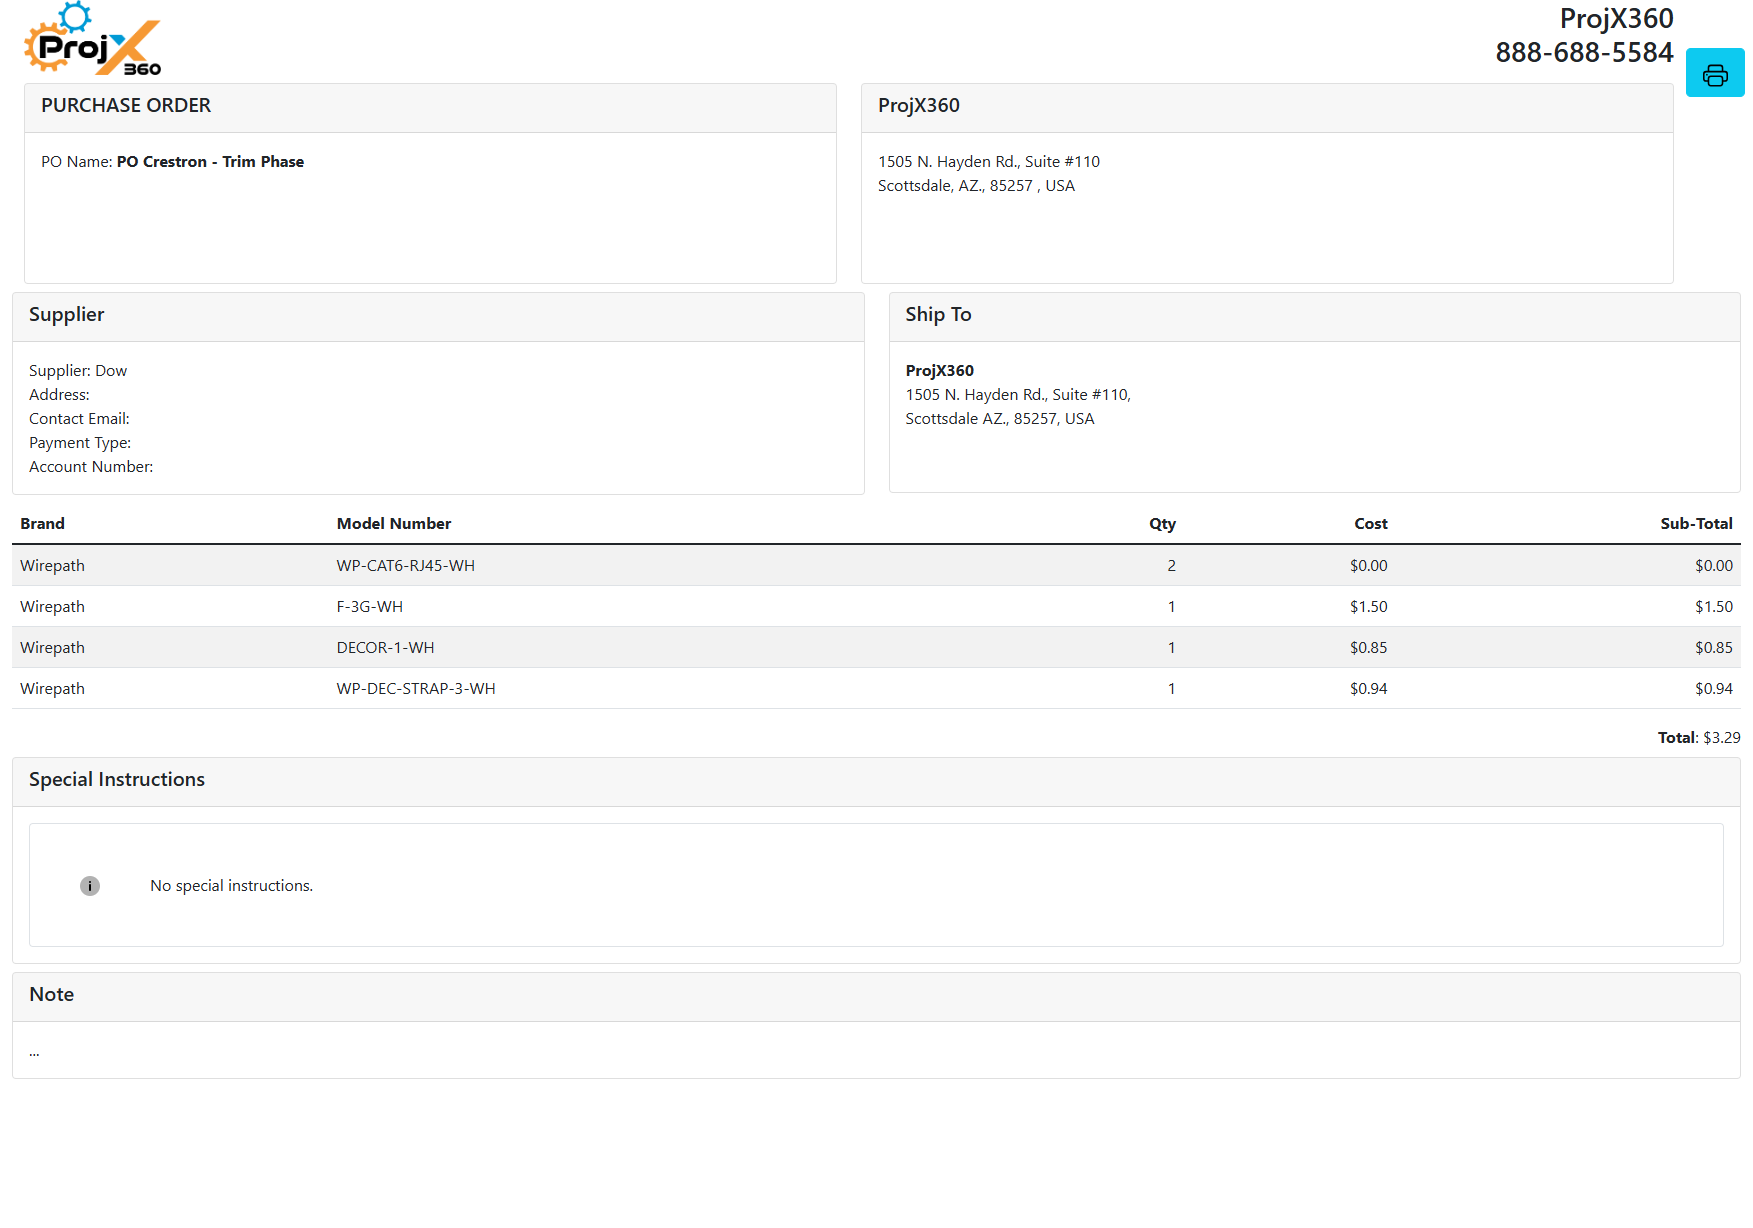Click the 'Account Number:' field label
This screenshot has width=1753, height=1228.
click(x=91, y=467)
